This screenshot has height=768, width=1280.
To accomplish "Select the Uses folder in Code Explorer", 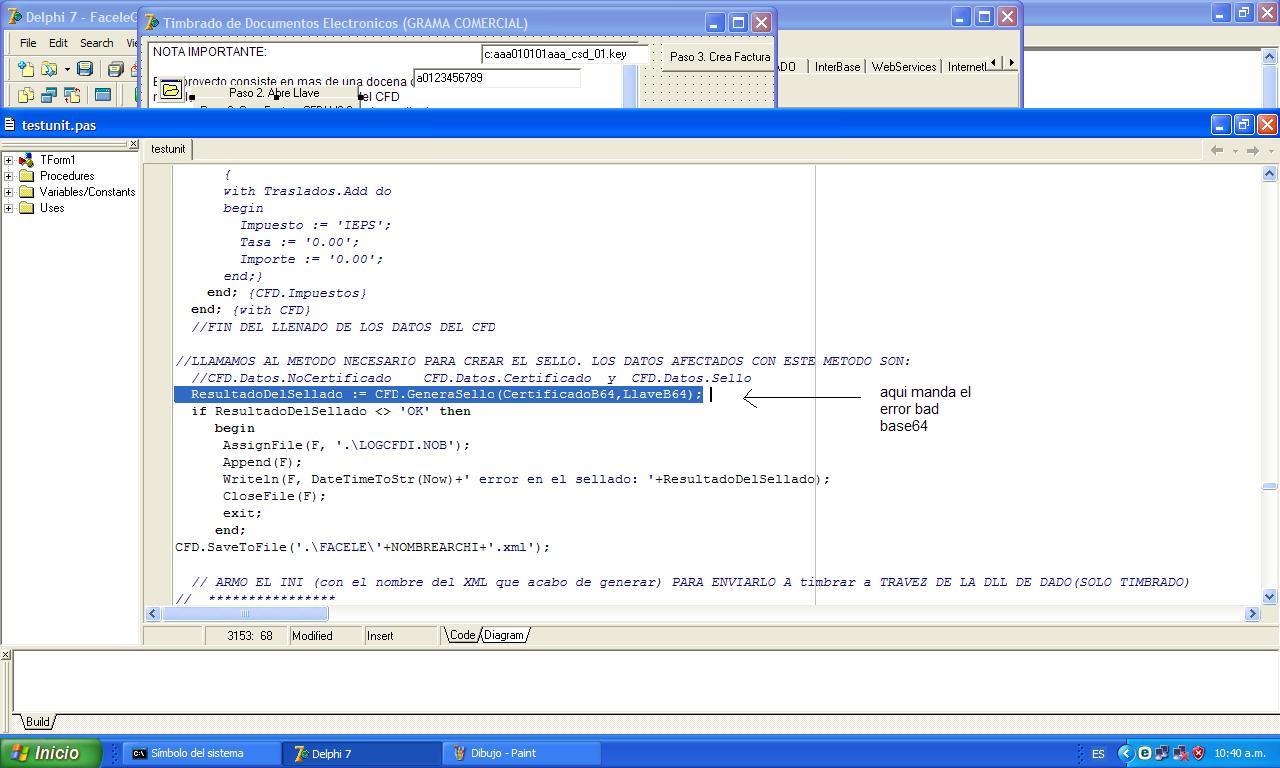I will 52,208.
